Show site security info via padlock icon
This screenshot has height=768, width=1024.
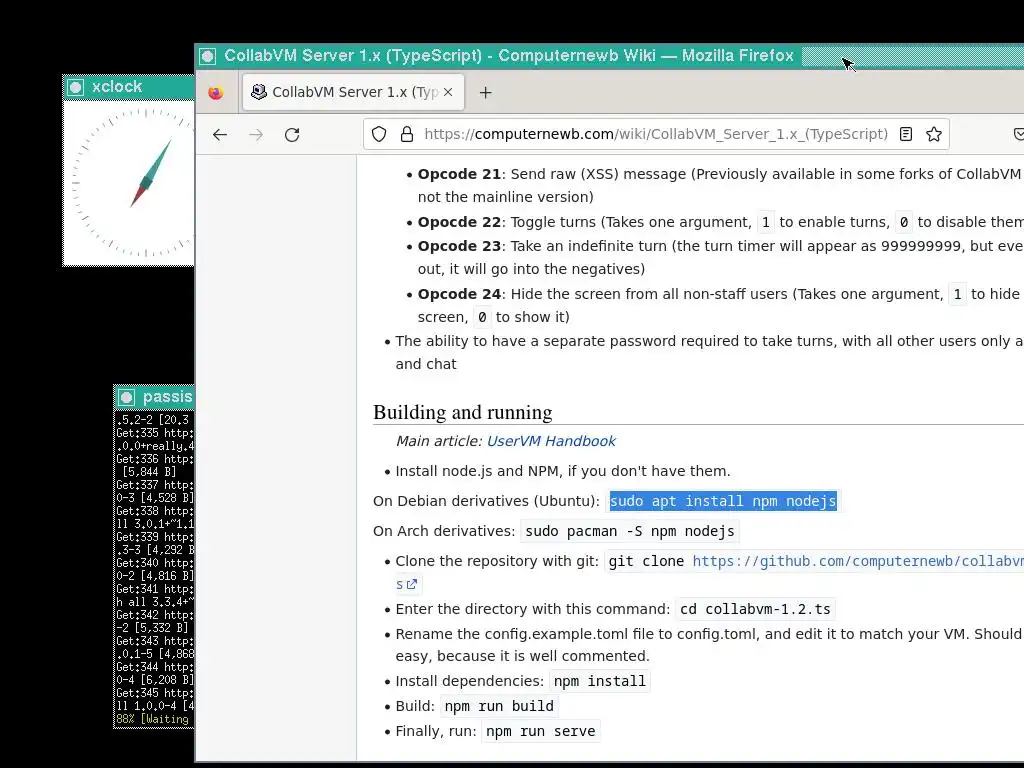(407, 135)
